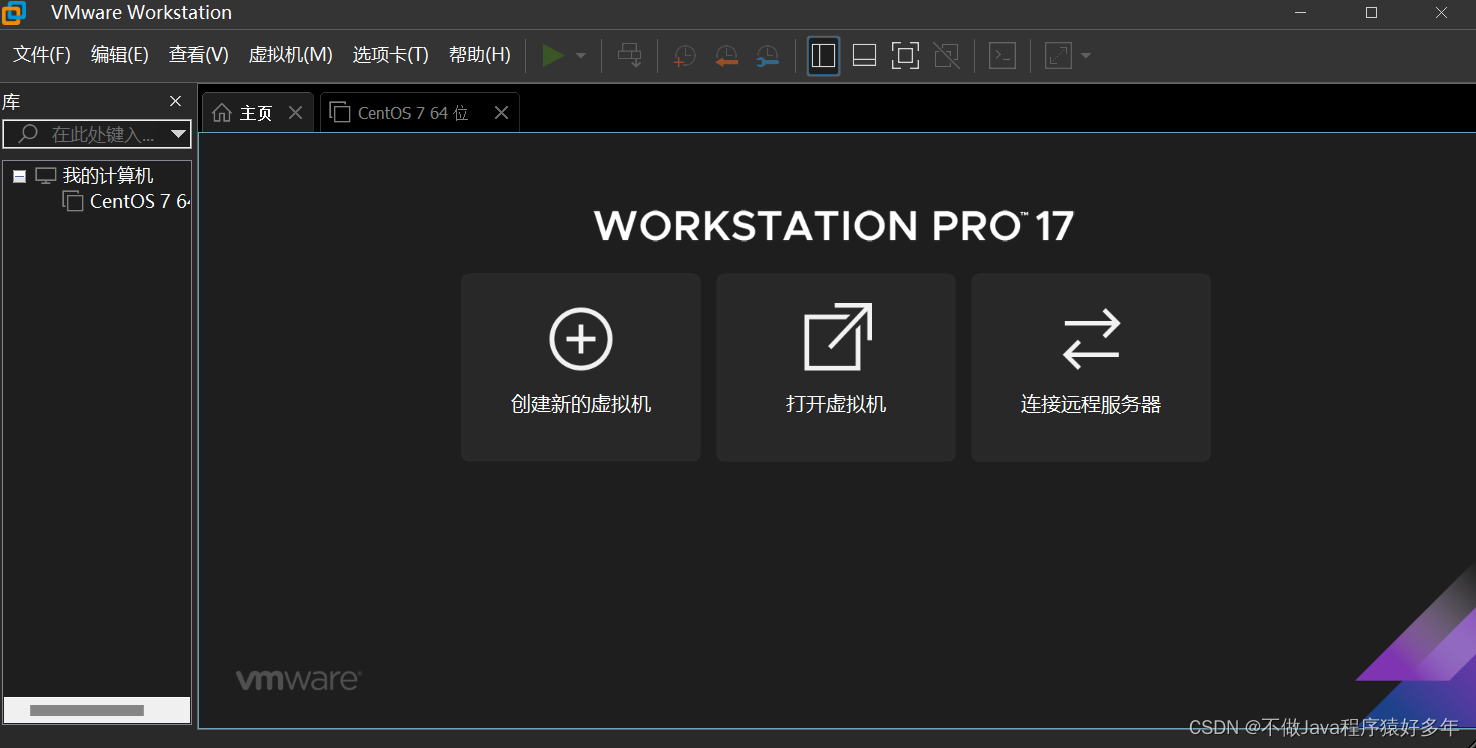Click the library panel horizontal scrollbar
This screenshot has width=1476, height=748.
tap(87, 710)
